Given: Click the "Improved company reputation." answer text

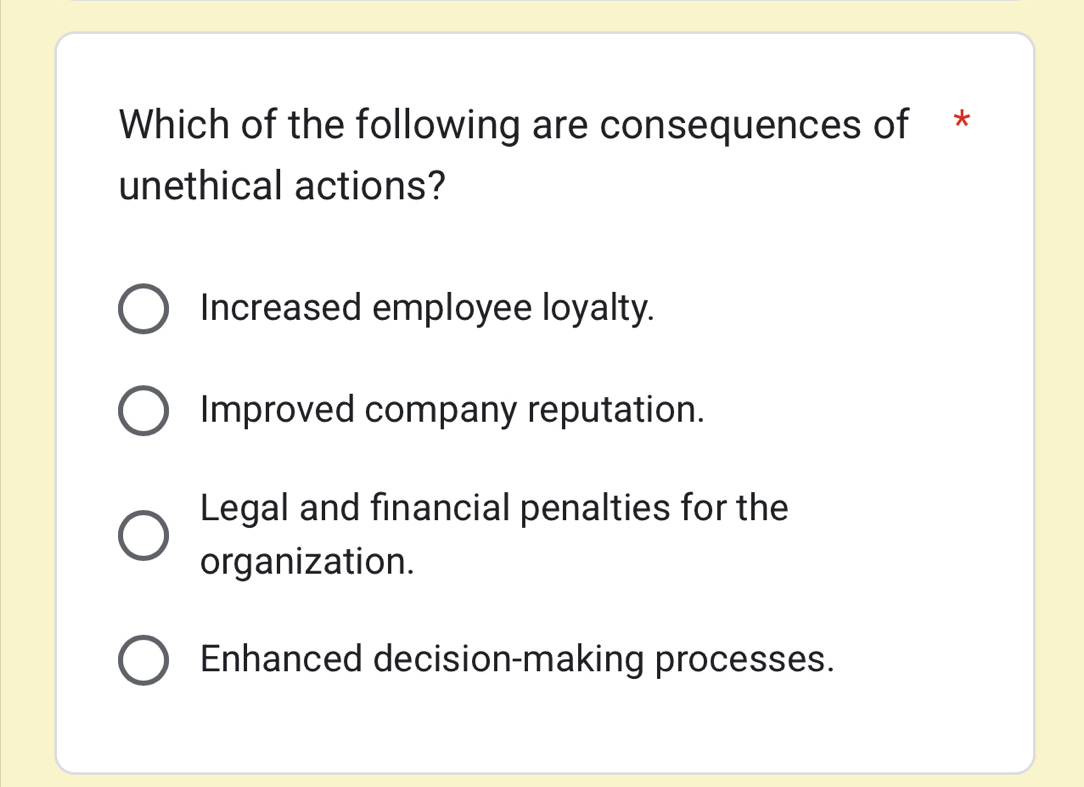Looking at the screenshot, I should tap(451, 409).
